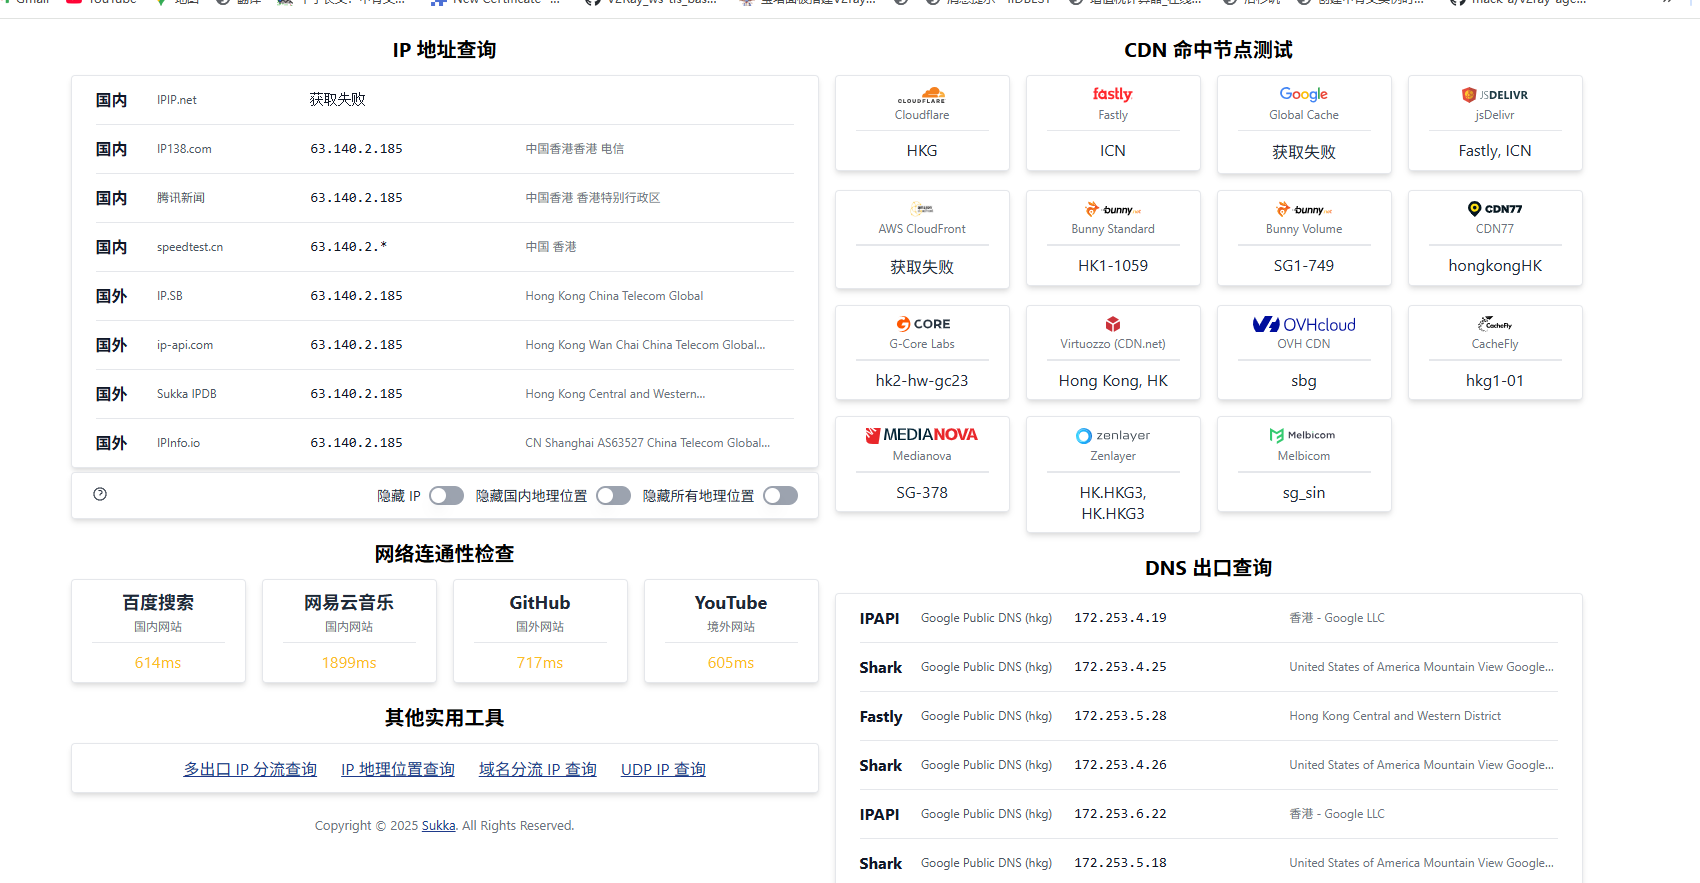This screenshot has height=883, width=1700.
Task: Click DNS IP address 172.253.4.19
Action: [1120, 618]
